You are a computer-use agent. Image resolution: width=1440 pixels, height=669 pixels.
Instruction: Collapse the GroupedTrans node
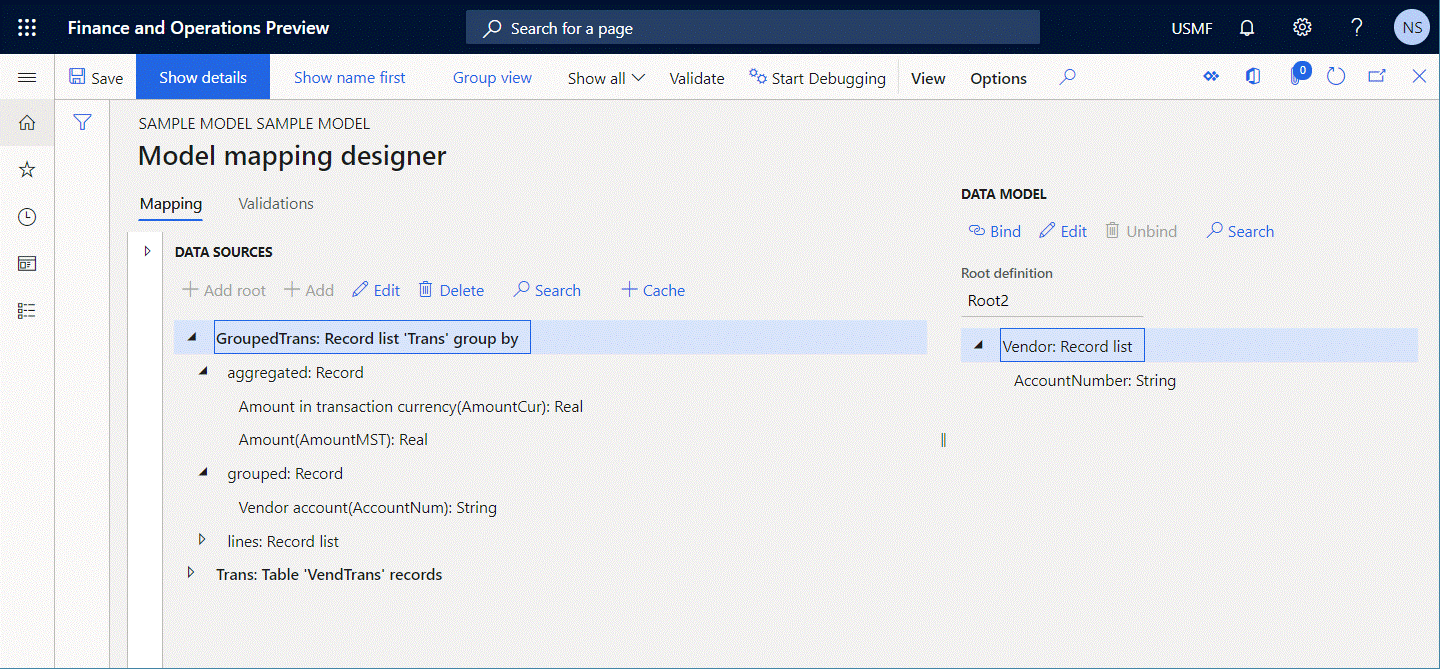click(192, 339)
